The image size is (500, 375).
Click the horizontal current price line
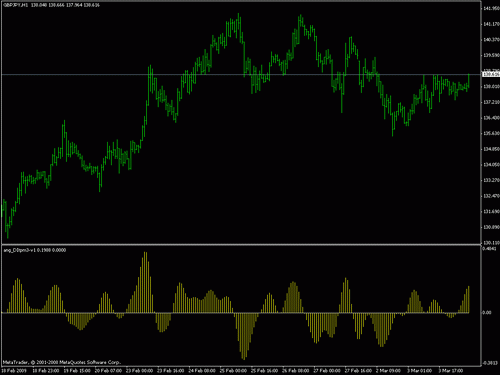[x=241, y=74]
